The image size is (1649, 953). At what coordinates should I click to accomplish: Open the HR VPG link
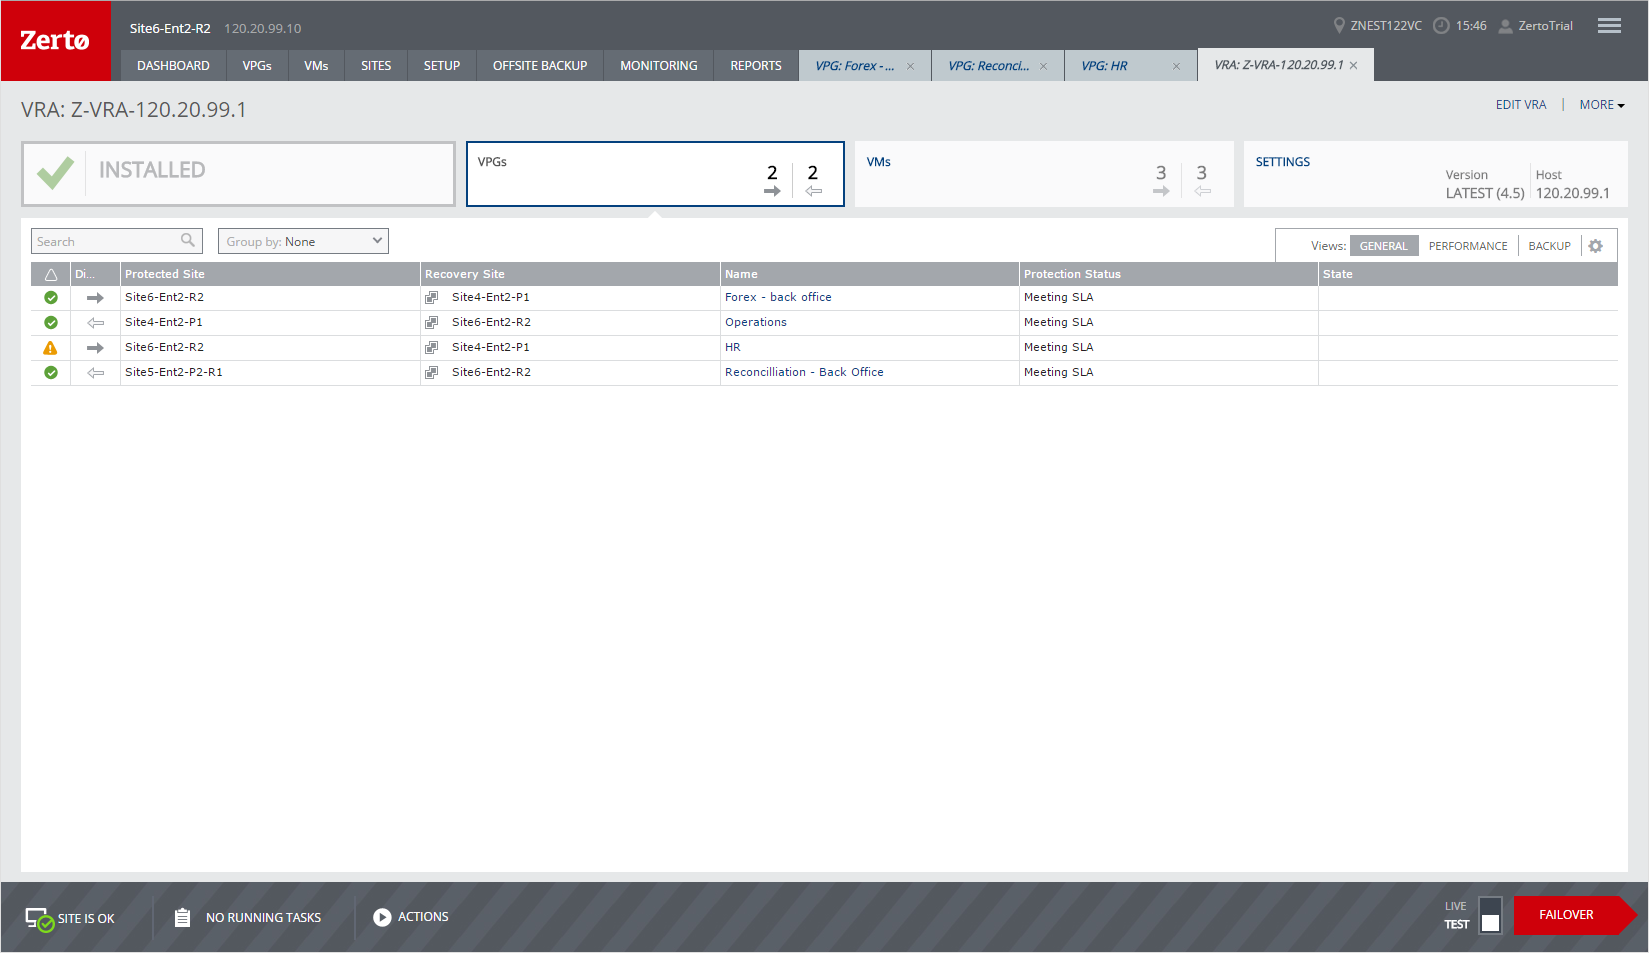pyautogui.click(x=733, y=348)
